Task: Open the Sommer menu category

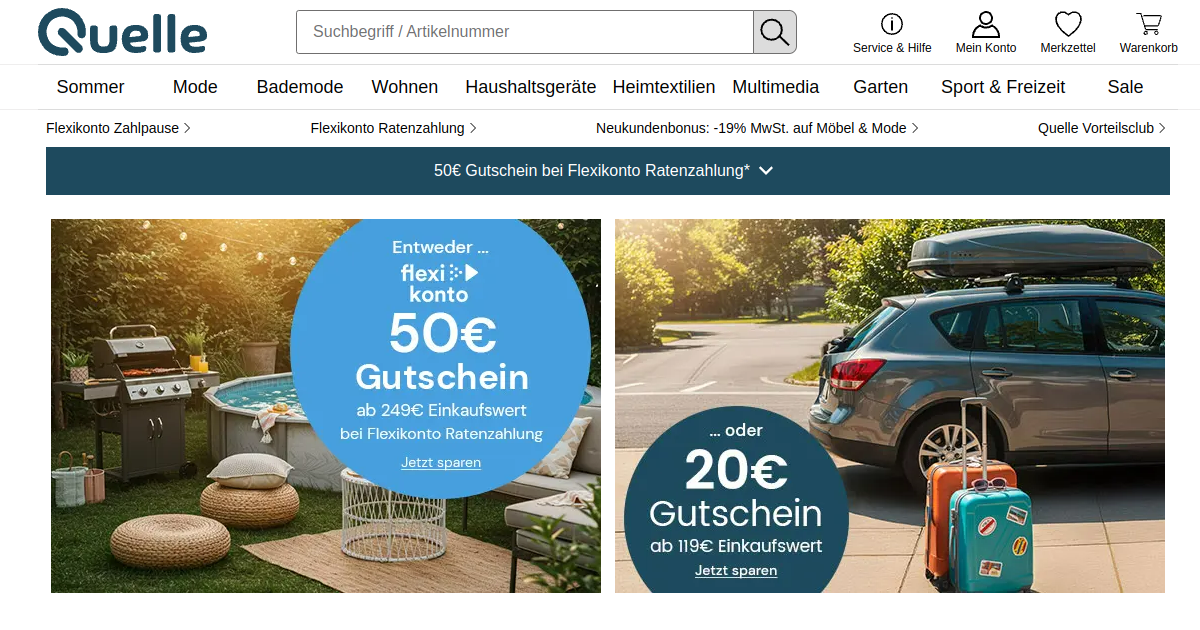Action: tap(91, 87)
